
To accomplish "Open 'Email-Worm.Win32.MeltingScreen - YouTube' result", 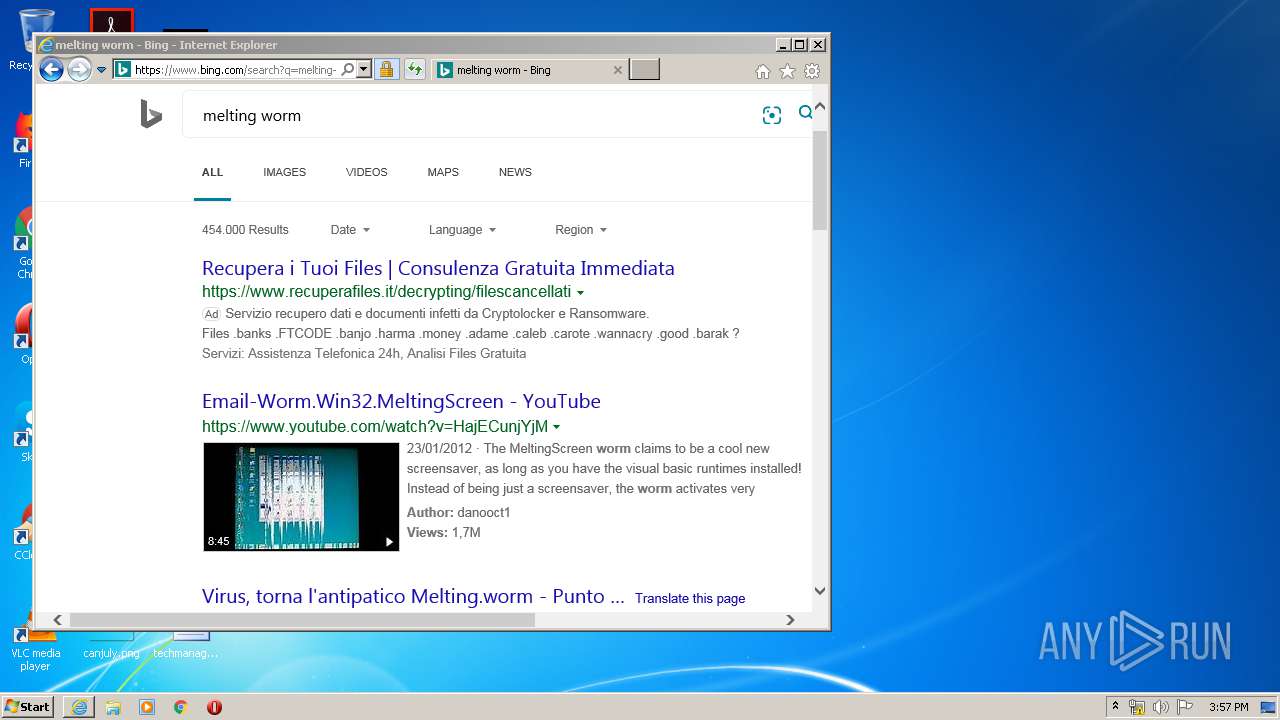I will 401,401.
